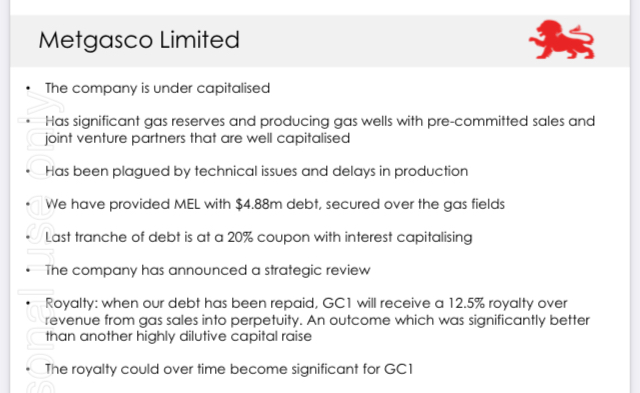
Task: Click the bullet about technical issues and delays
Action: click(x=256, y=171)
